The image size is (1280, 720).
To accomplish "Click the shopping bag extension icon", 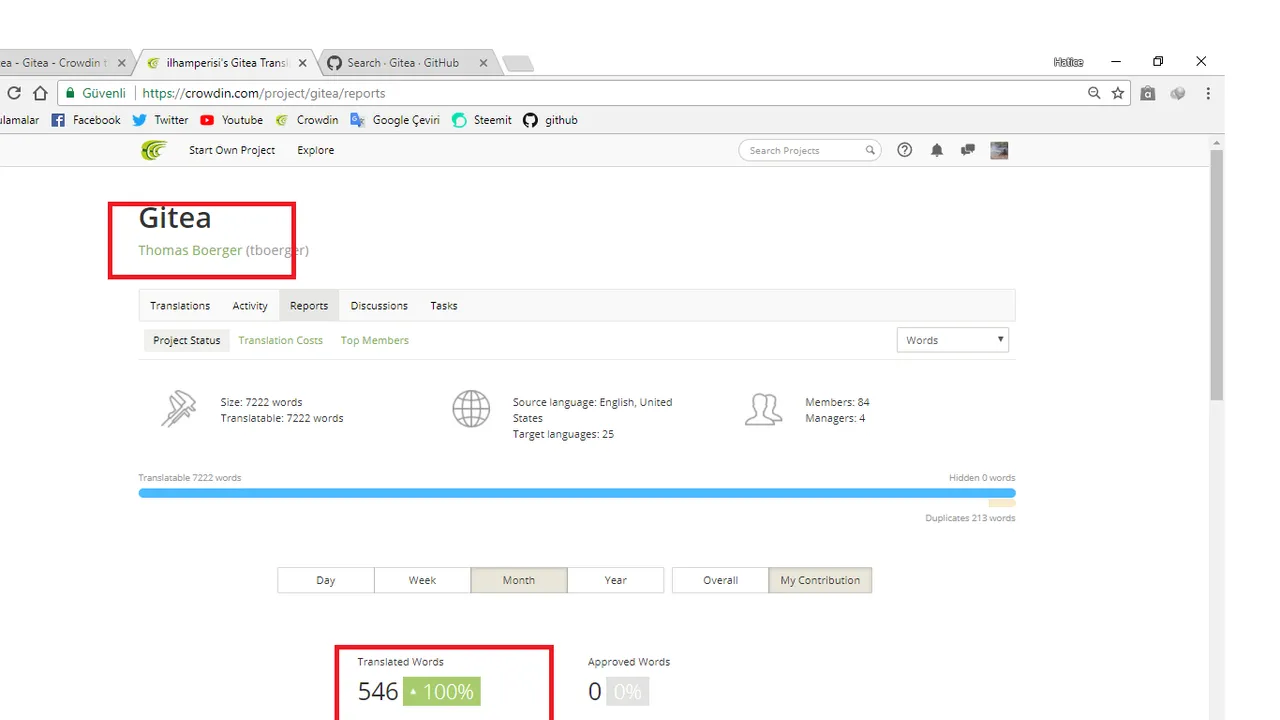I will click(1148, 93).
